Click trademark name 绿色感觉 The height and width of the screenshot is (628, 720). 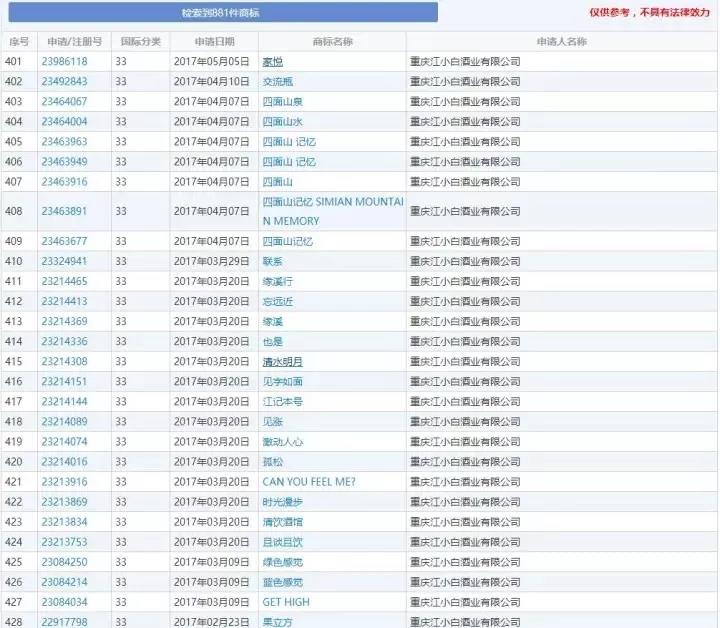pyautogui.click(x=282, y=562)
